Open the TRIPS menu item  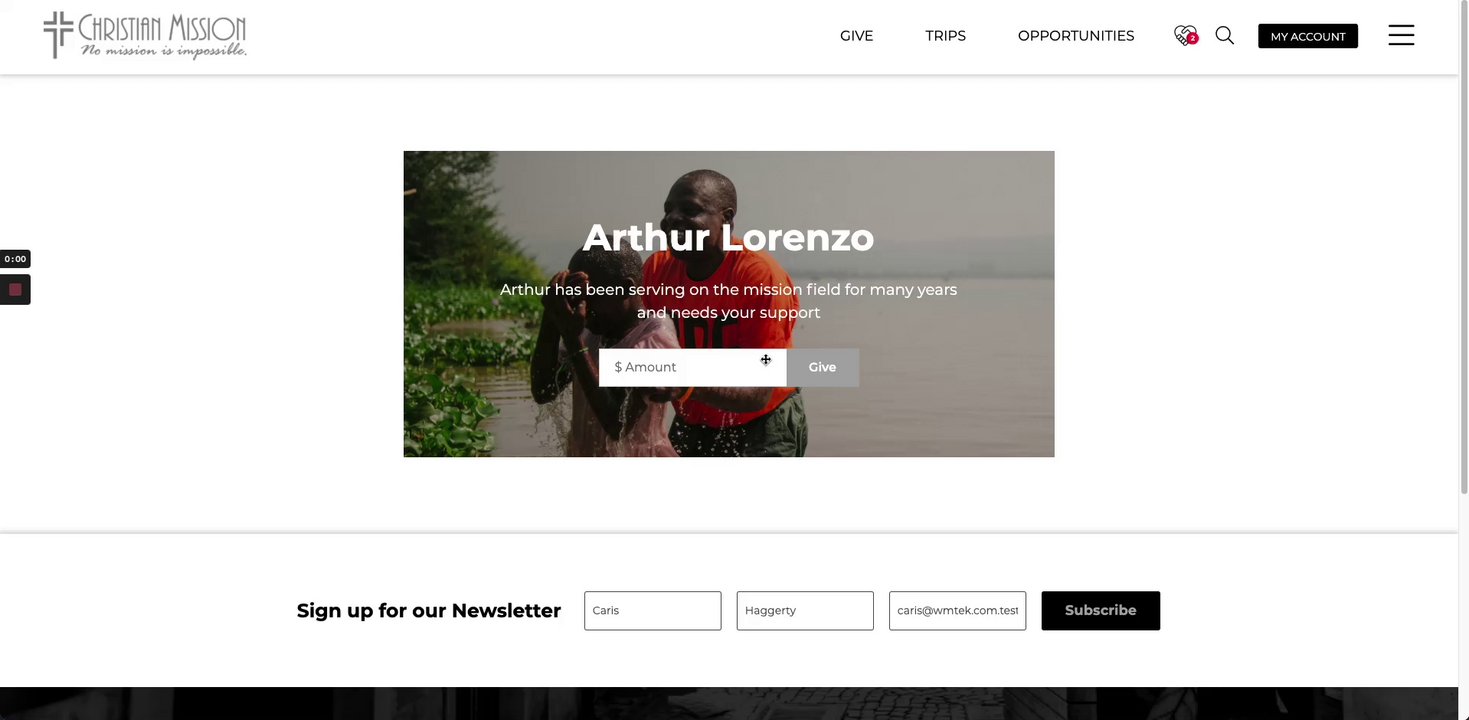pyautogui.click(x=945, y=36)
